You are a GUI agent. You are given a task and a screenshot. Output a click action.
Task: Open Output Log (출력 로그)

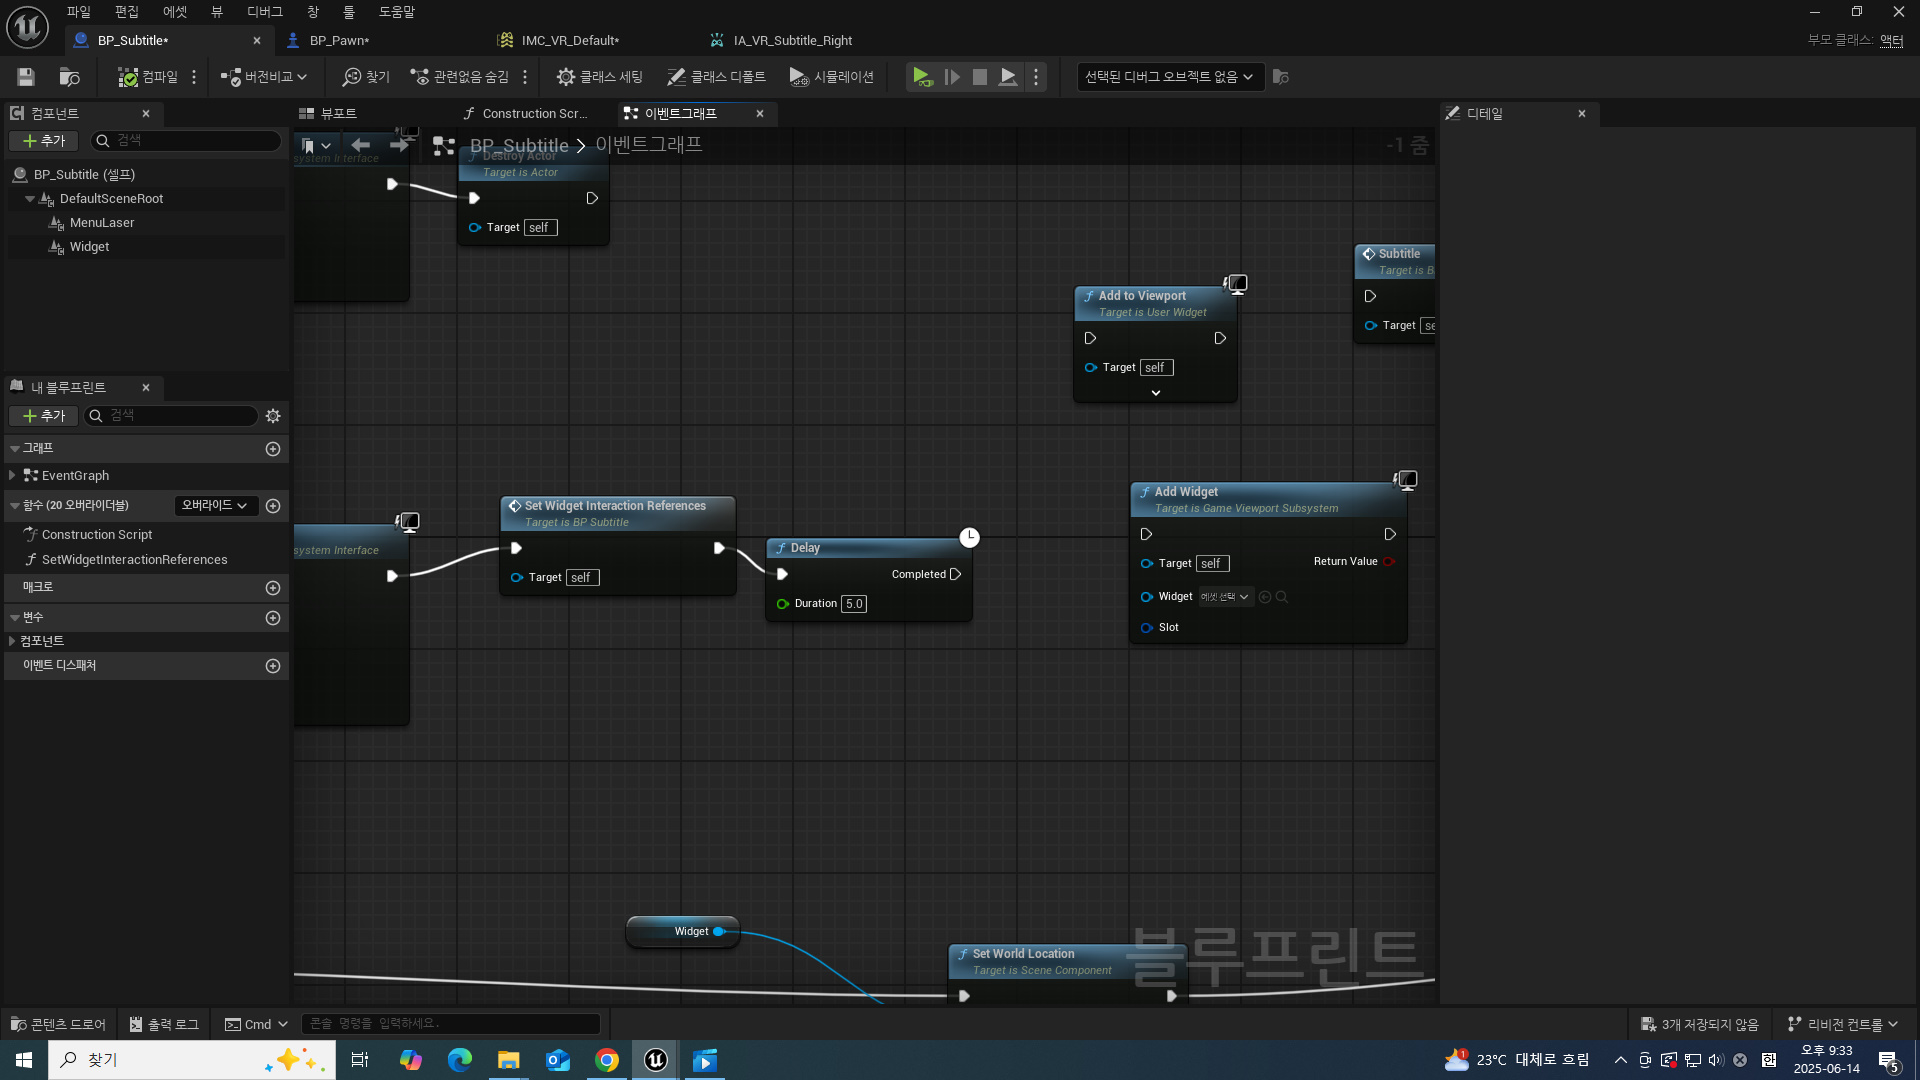(x=164, y=1025)
